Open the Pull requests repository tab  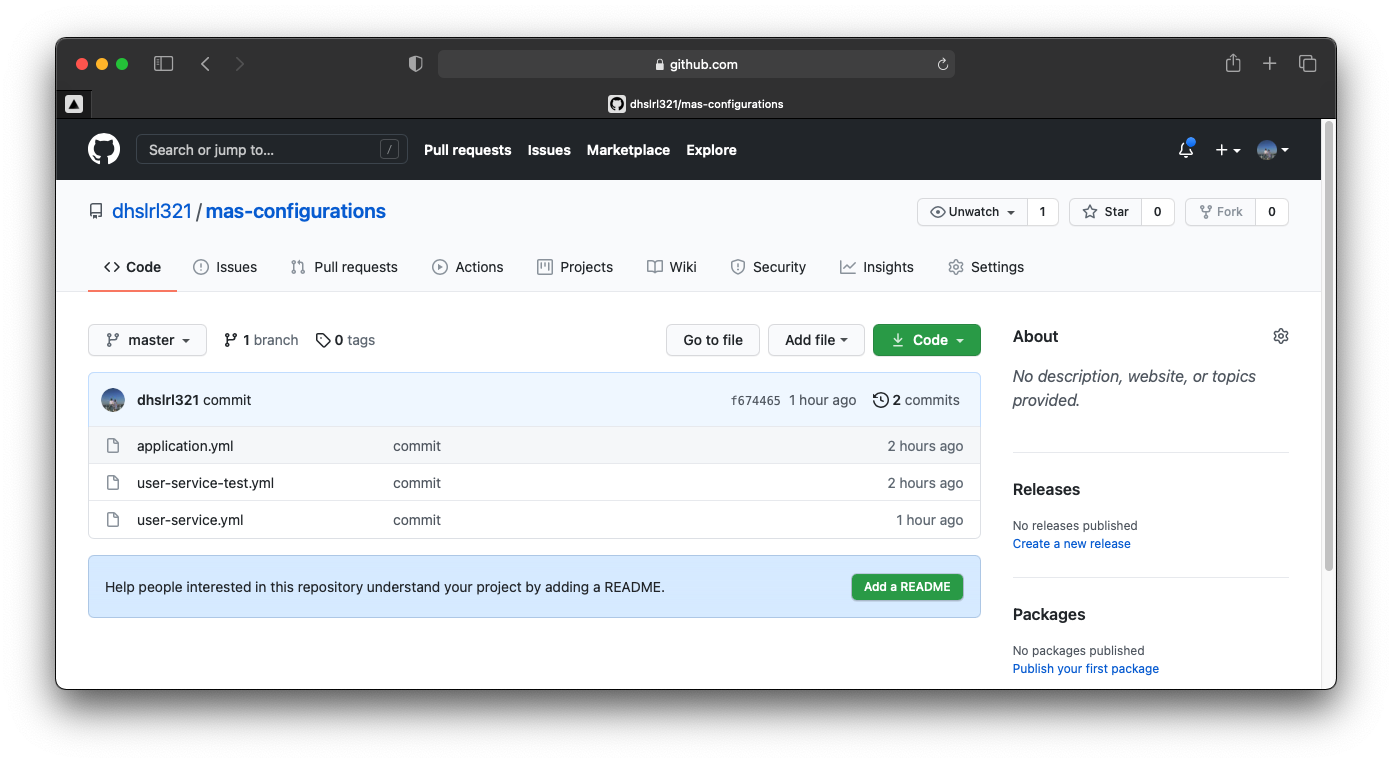(x=344, y=267)
